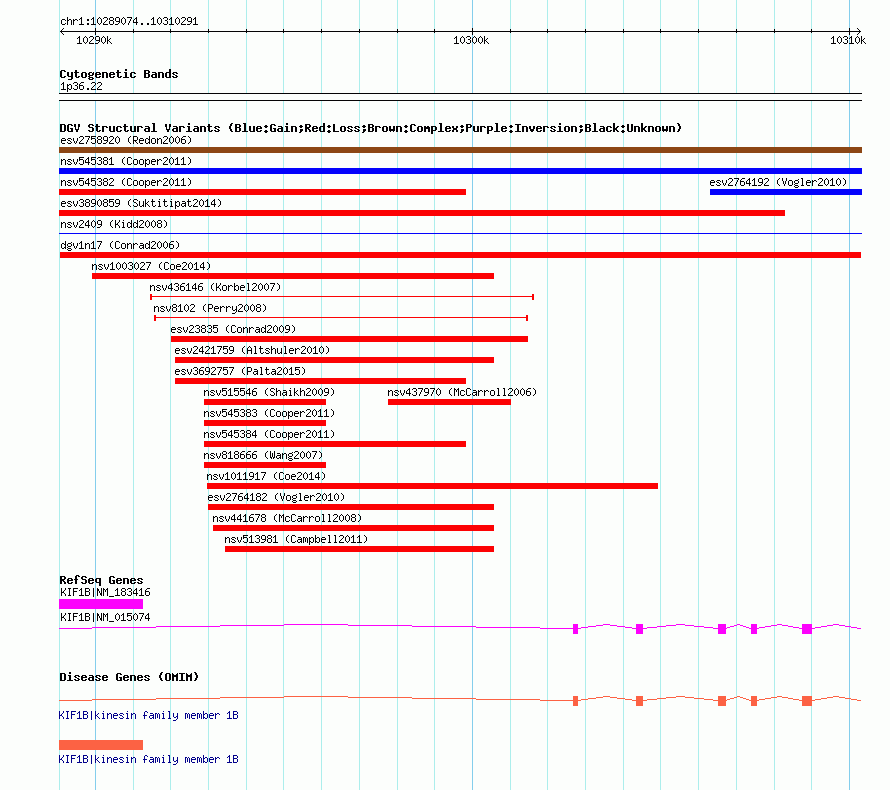Click the 10310k ruler tick label
Viewport: 890px width, 790px height.
tap(848, 40)
